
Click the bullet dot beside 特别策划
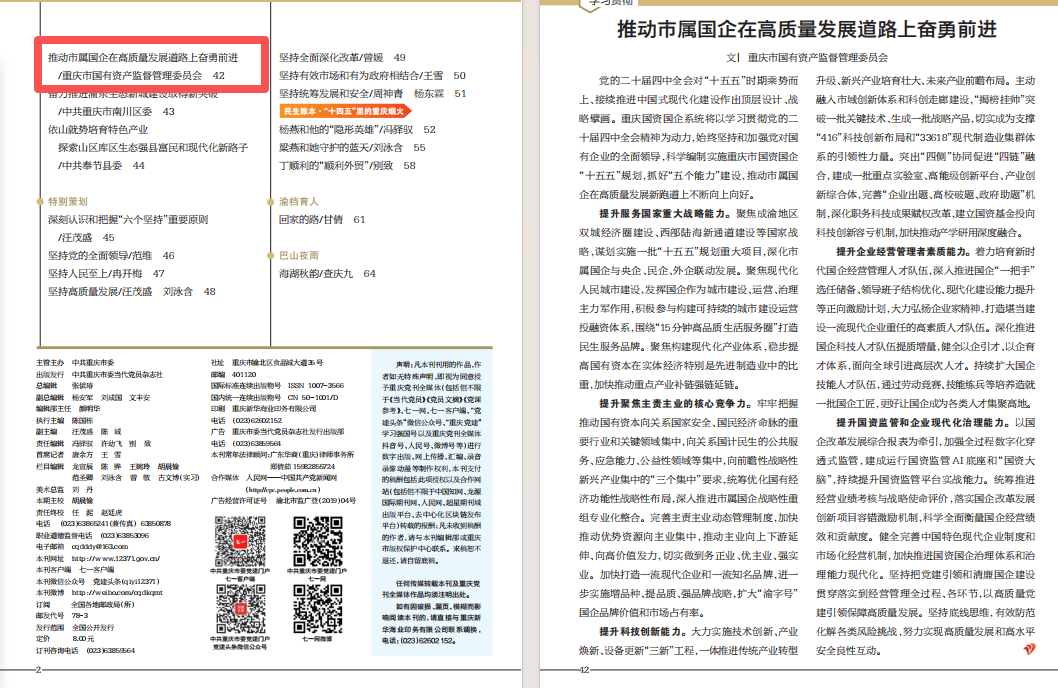tap(41, 201)
